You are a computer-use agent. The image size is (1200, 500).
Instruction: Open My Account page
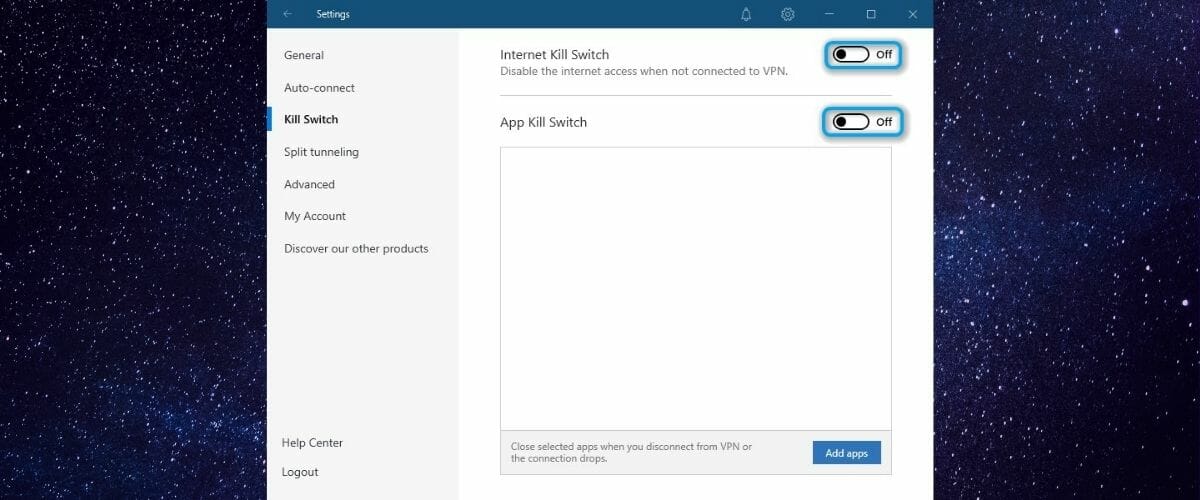[315, 216]
